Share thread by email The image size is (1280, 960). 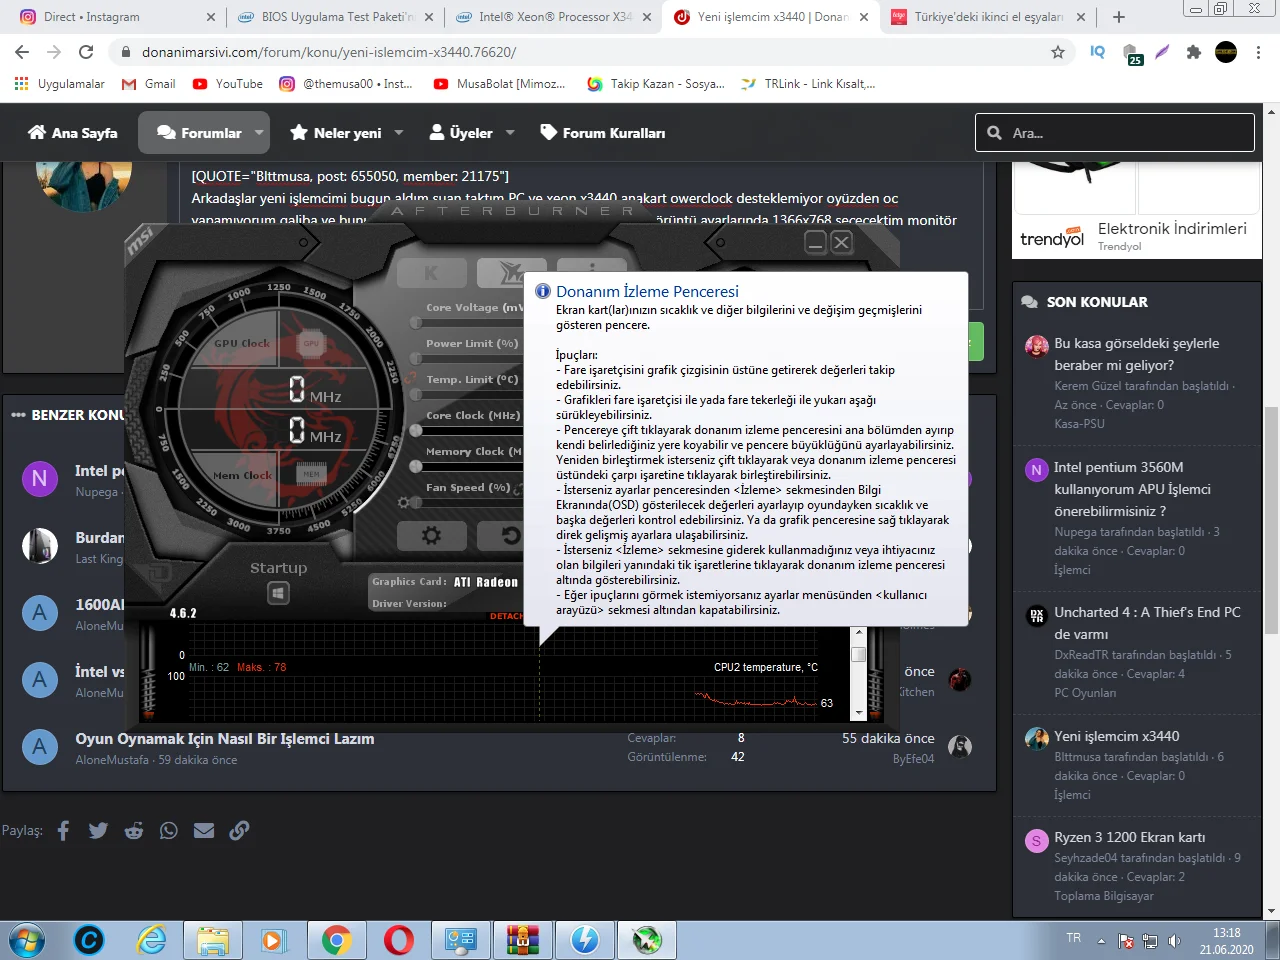click(204, 830)
